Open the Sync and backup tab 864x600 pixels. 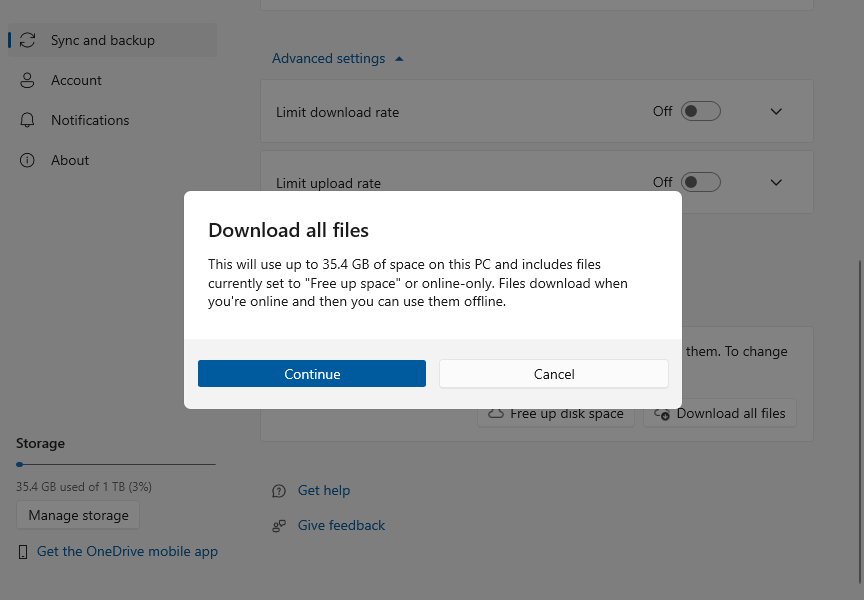(112, 40)
